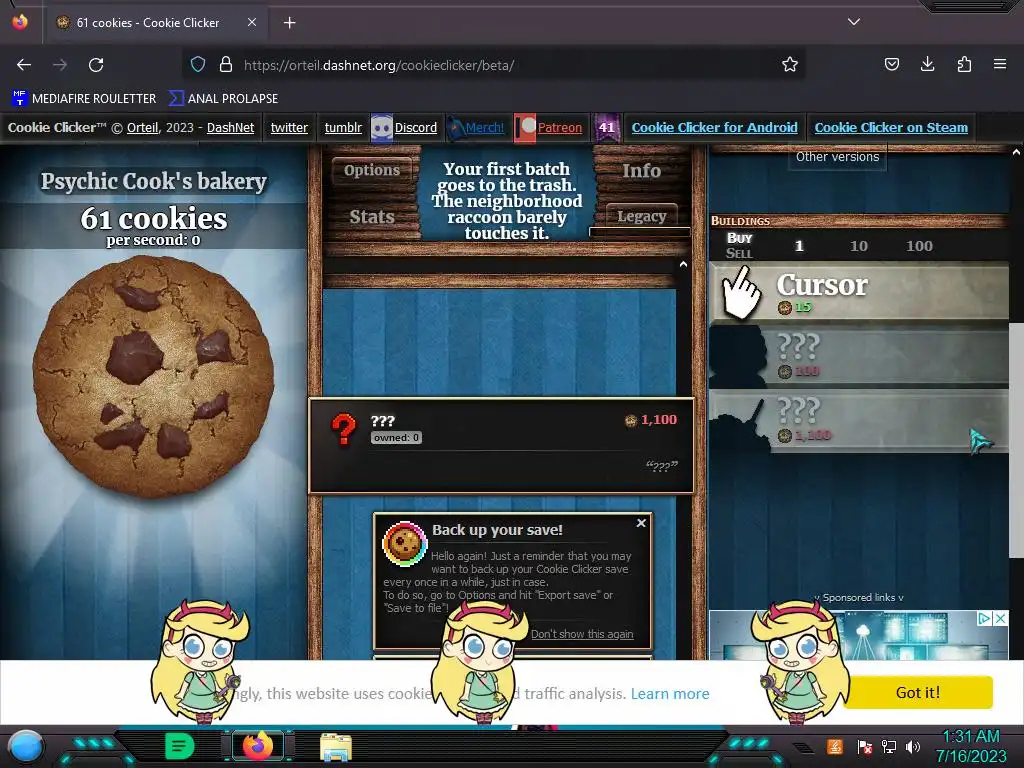Switch to Buy mode

(x=739, y=238)
